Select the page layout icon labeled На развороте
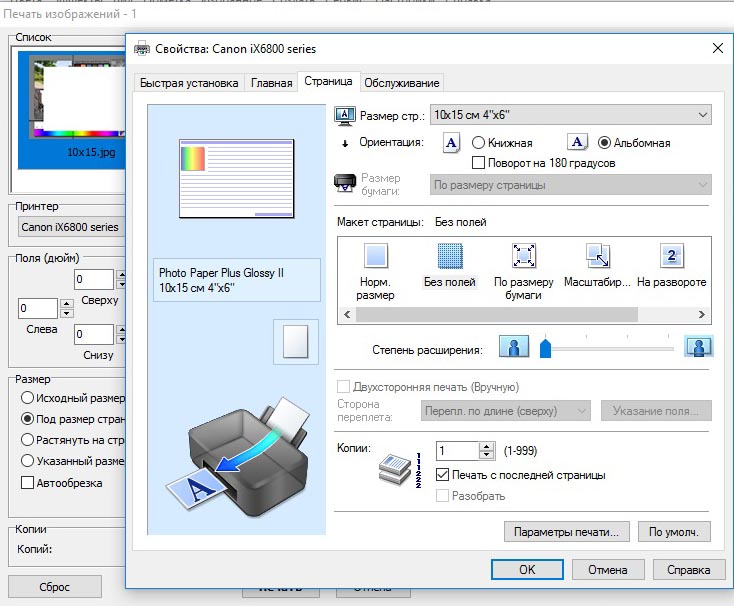This screenshot has width=734, height=606. [672, 256]
